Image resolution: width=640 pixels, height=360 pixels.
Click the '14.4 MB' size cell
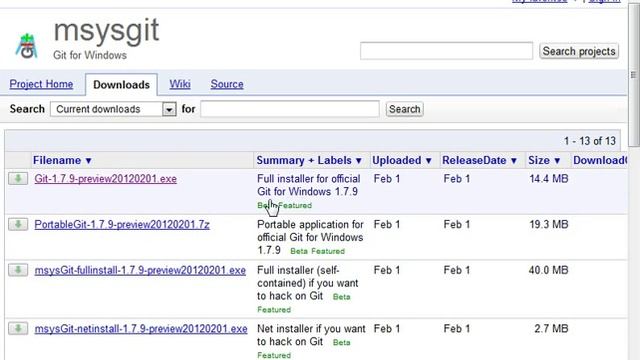[549, 179]
